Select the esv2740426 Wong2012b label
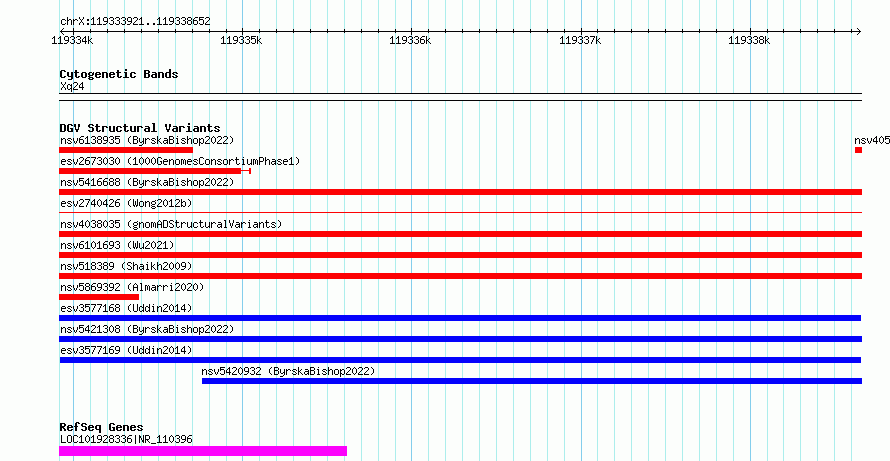Screen dimensions: 890x461 tap(127, 203)
